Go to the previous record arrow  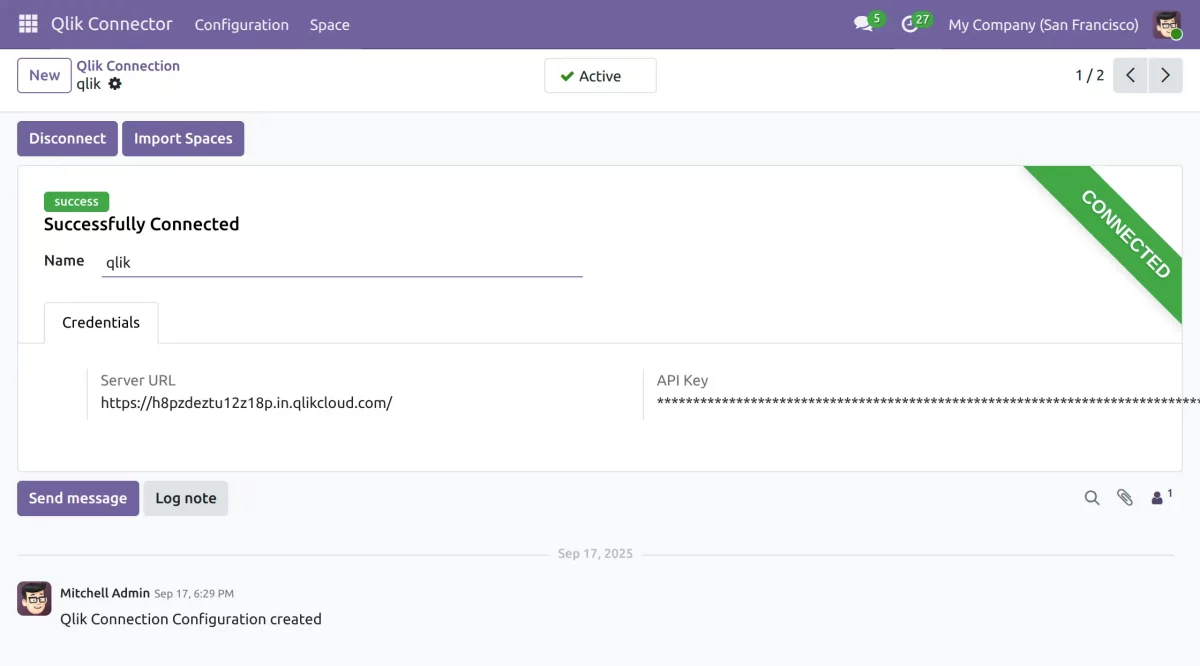coord(1130,76)
